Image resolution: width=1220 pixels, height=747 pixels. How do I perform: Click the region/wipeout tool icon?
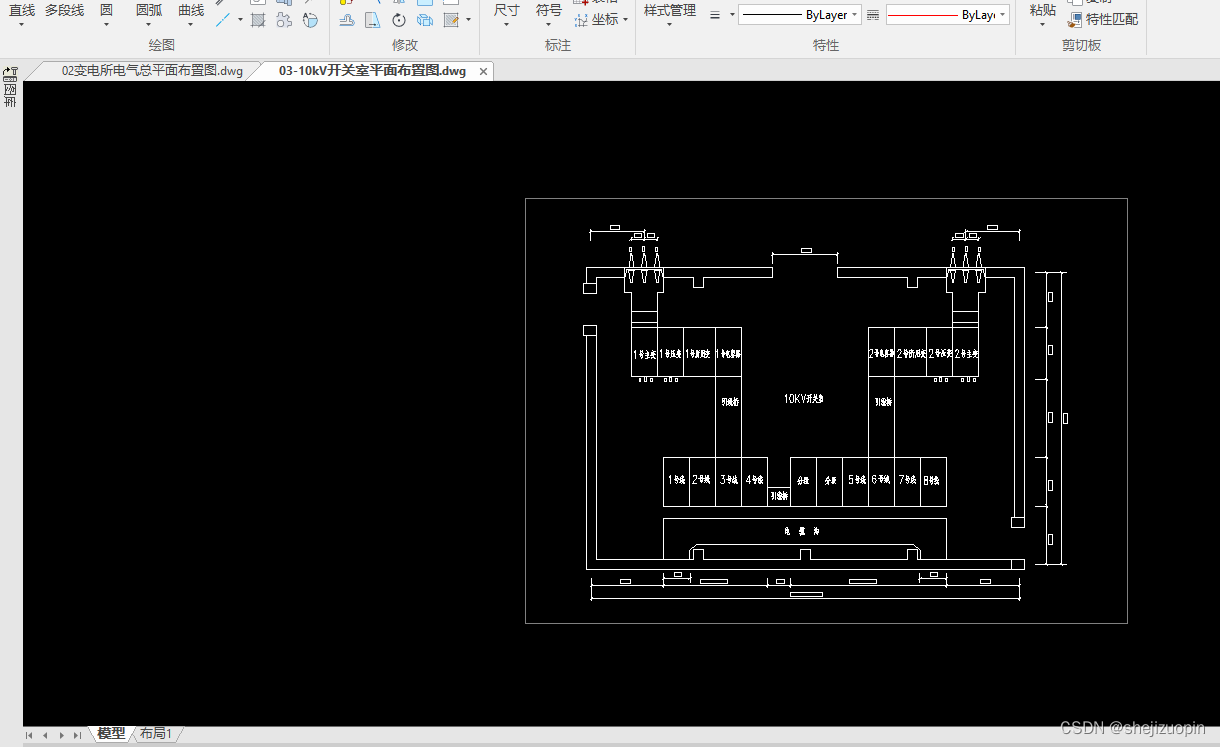coord(310,19)
